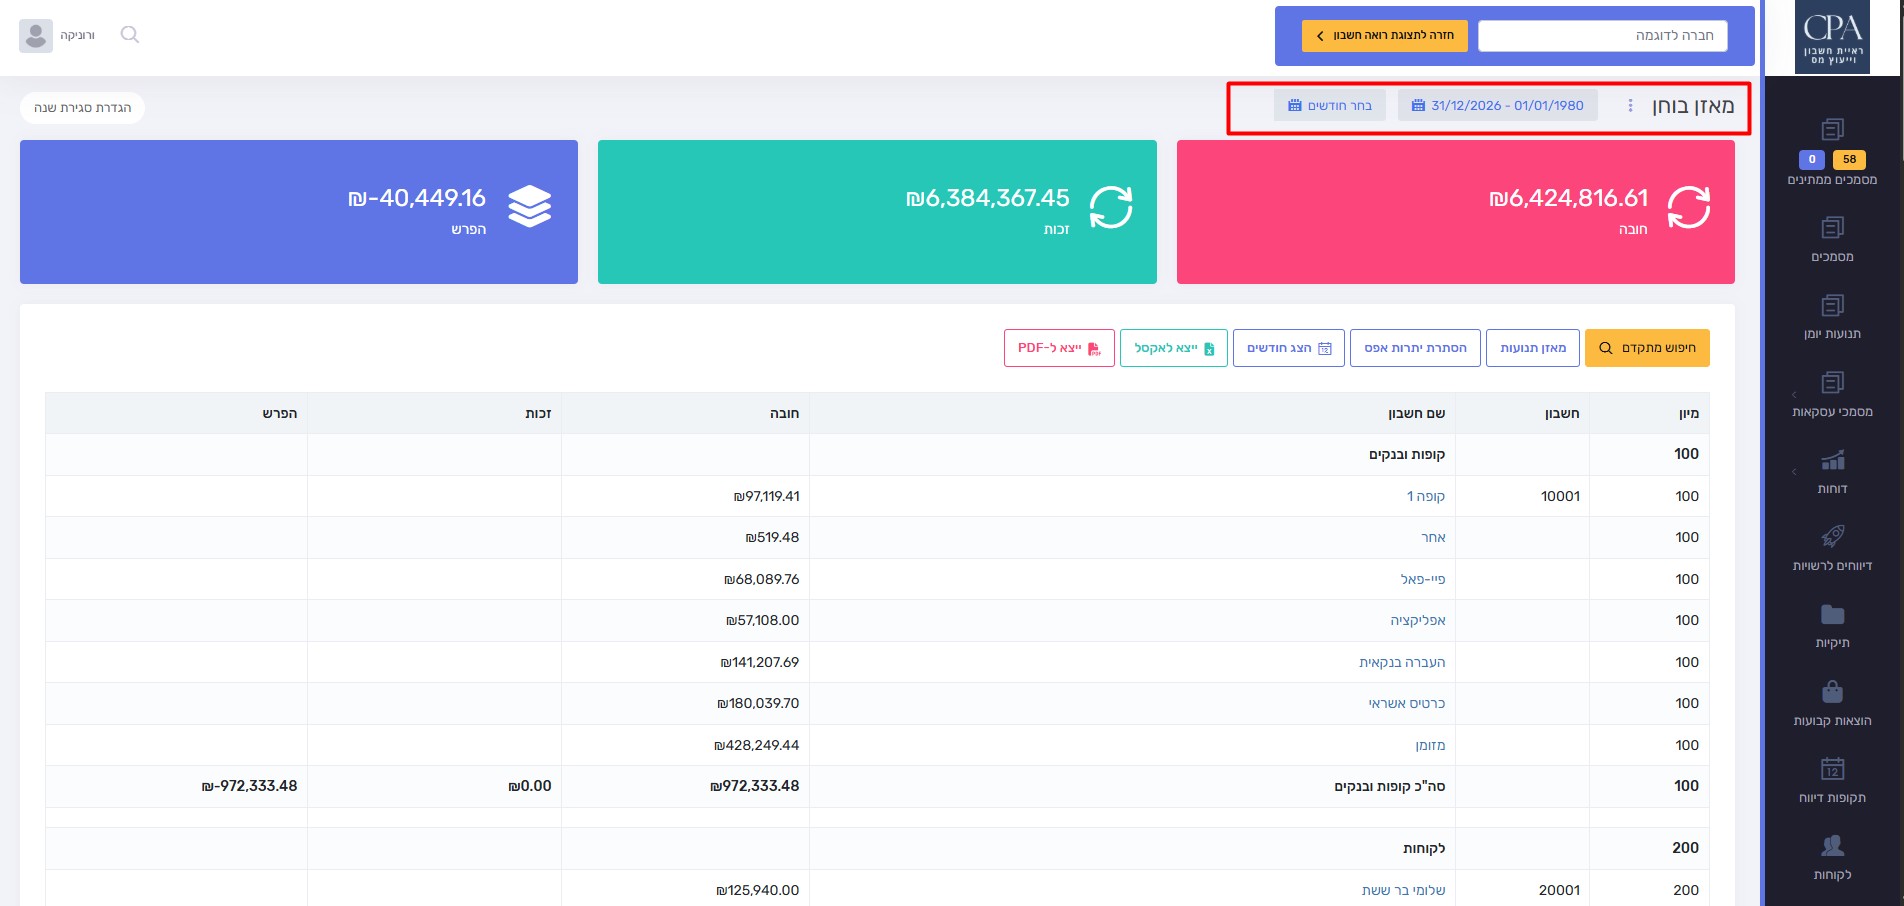Toggle הסתרת יתרות אפס
This screenshot has width=1904, height=906.
pyautogui.click(x=1415, y=348)
